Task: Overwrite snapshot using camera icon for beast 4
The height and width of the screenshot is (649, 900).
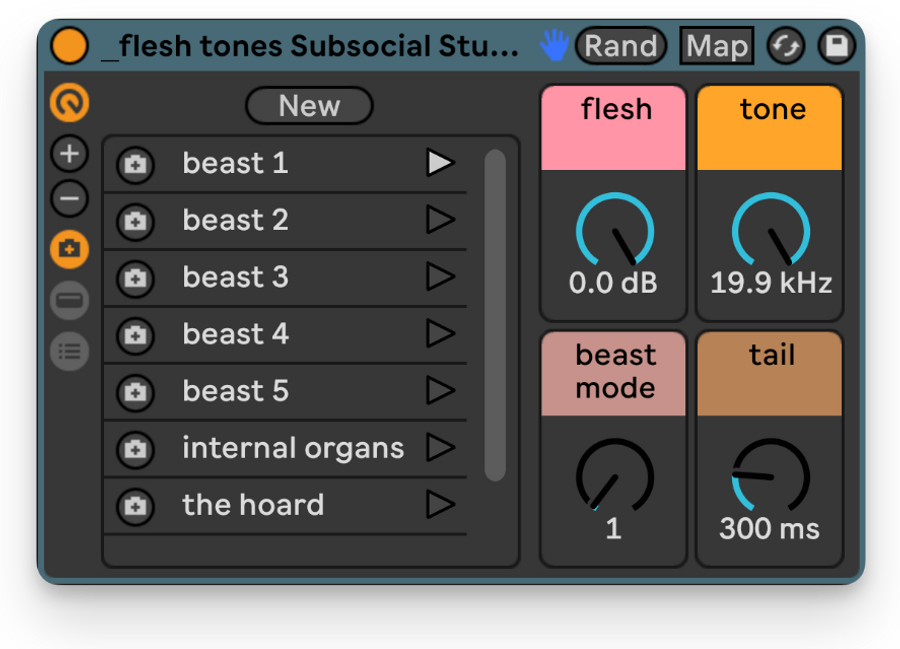Action: 135,336
